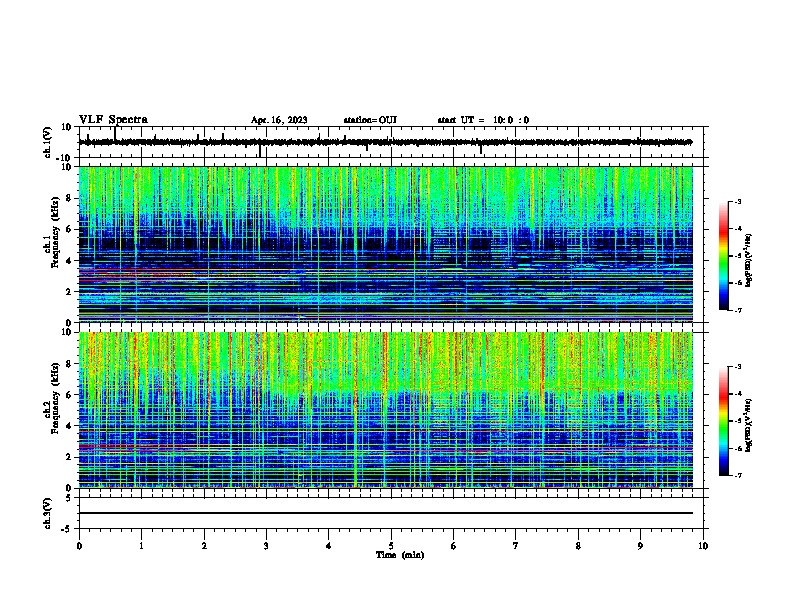The width and height of the screenshot is (792, 612).
Task: Click the ch.2 colorbar "log(PSD)(V²/Hz)" label
Action: (x=748, y=426)
